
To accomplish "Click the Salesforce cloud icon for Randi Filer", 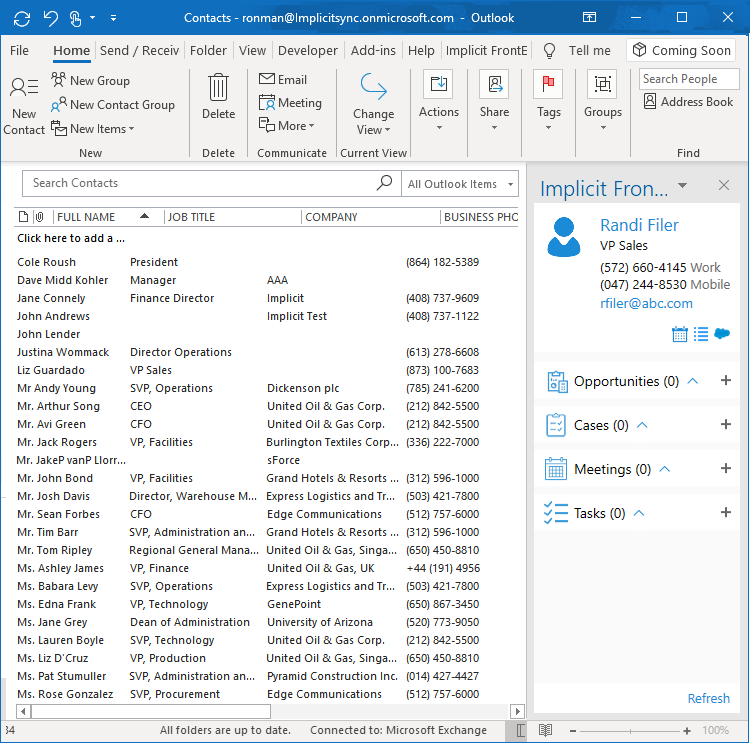I will [x=722, y=334].
